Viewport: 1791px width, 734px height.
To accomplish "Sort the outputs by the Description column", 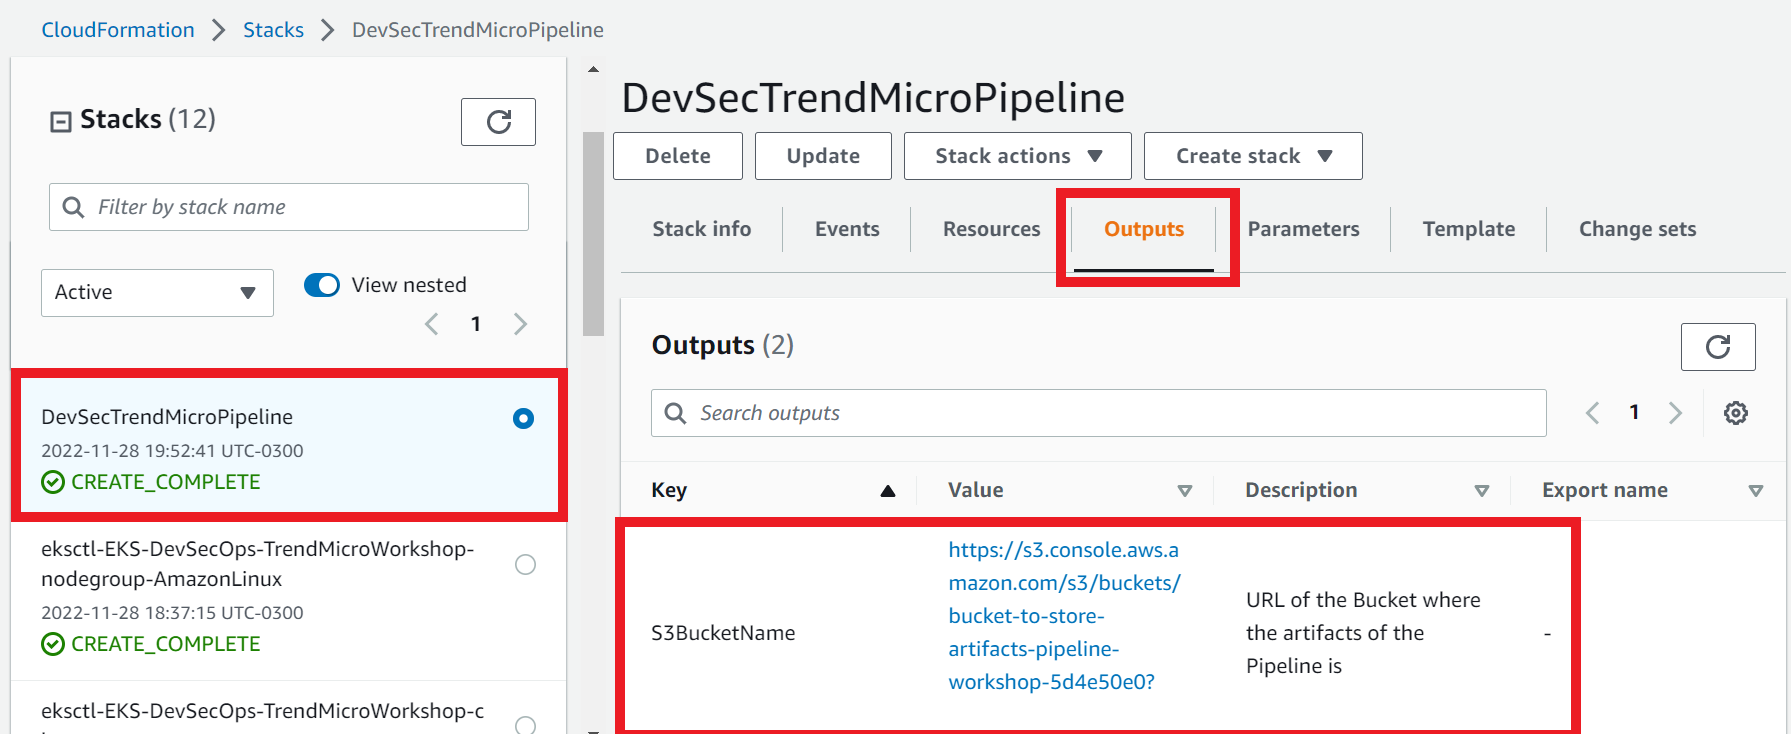I will 1482,491.
